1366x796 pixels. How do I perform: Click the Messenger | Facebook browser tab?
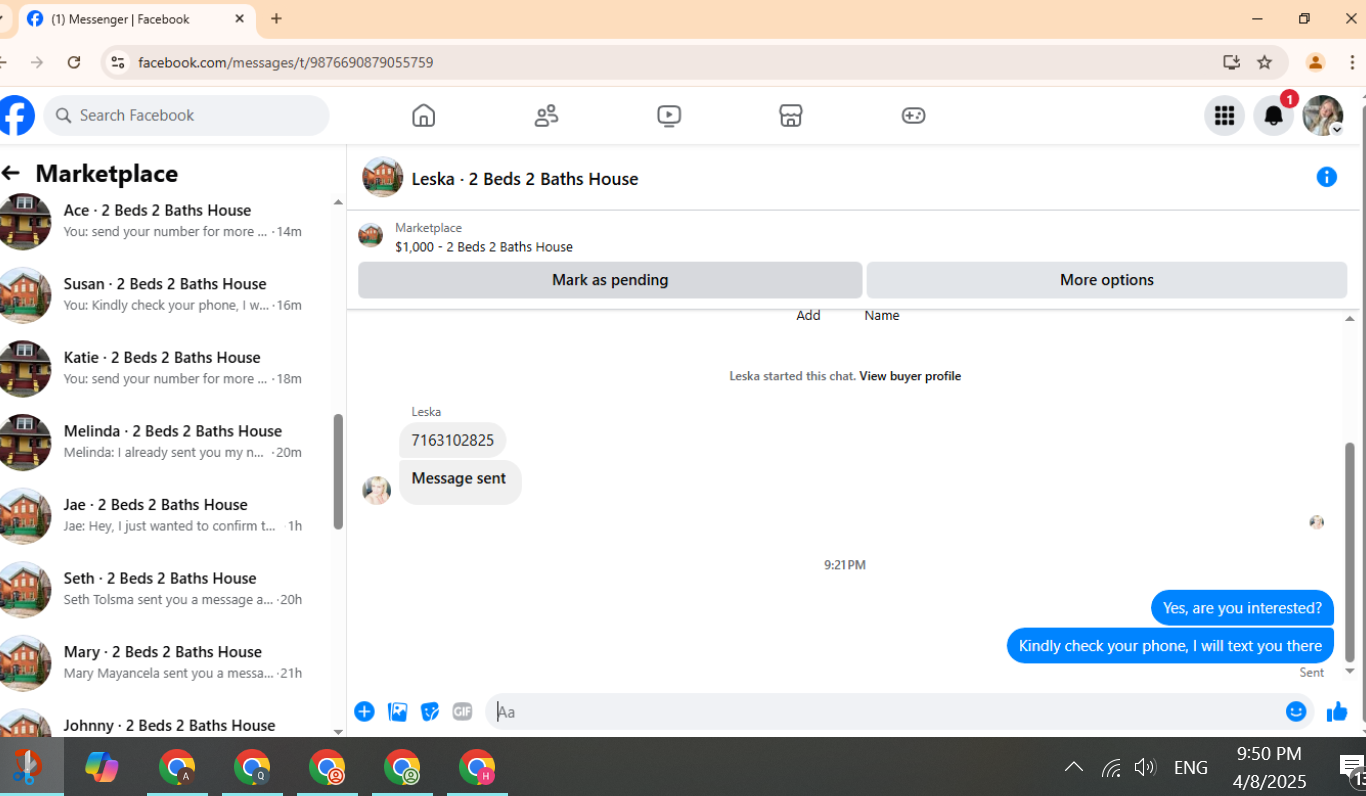[138, 19]
